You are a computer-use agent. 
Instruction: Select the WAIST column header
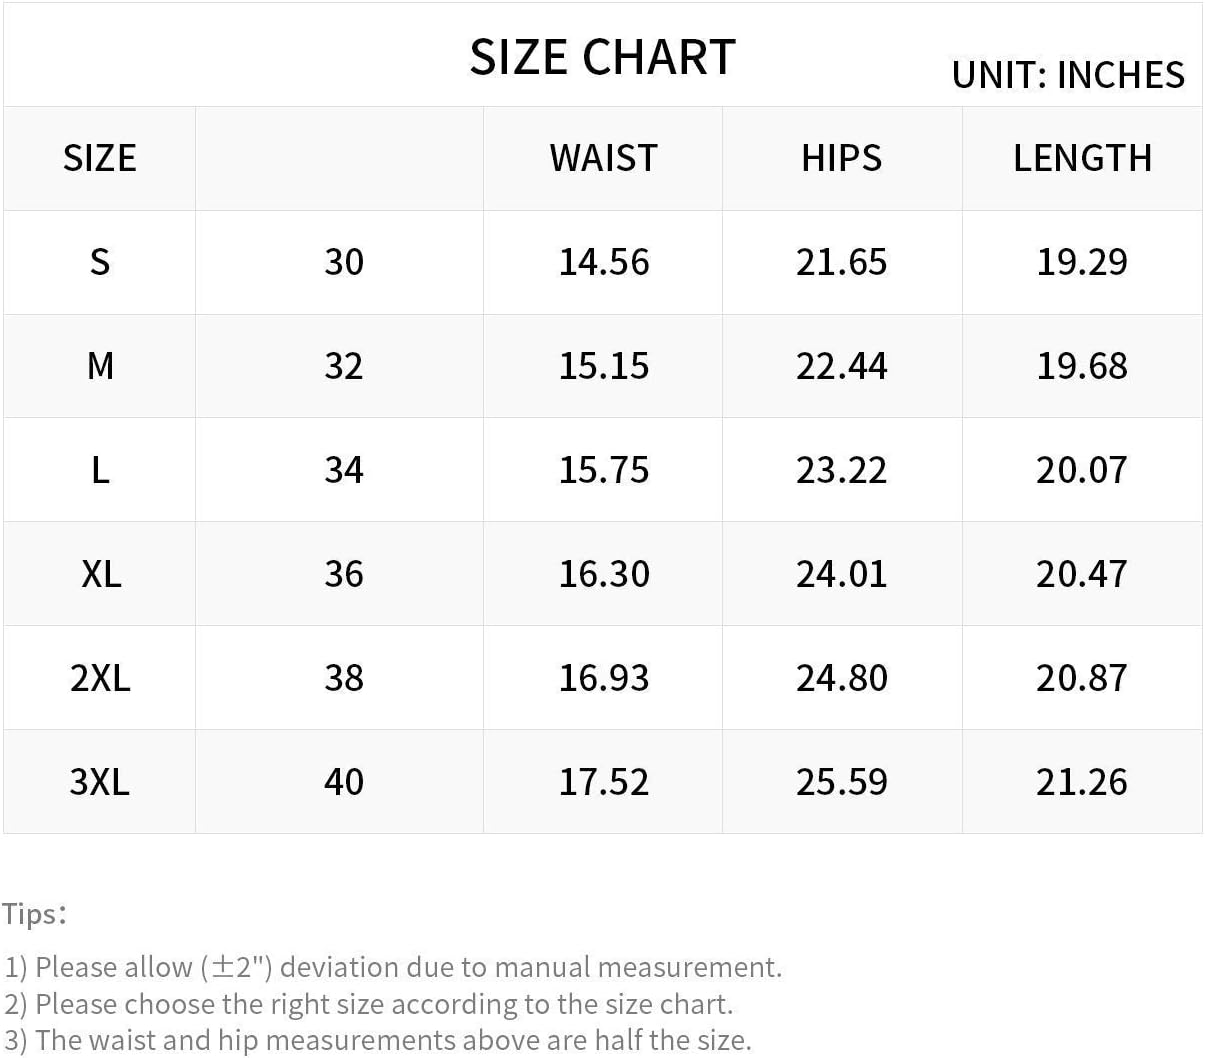click(x=603, y=158)
